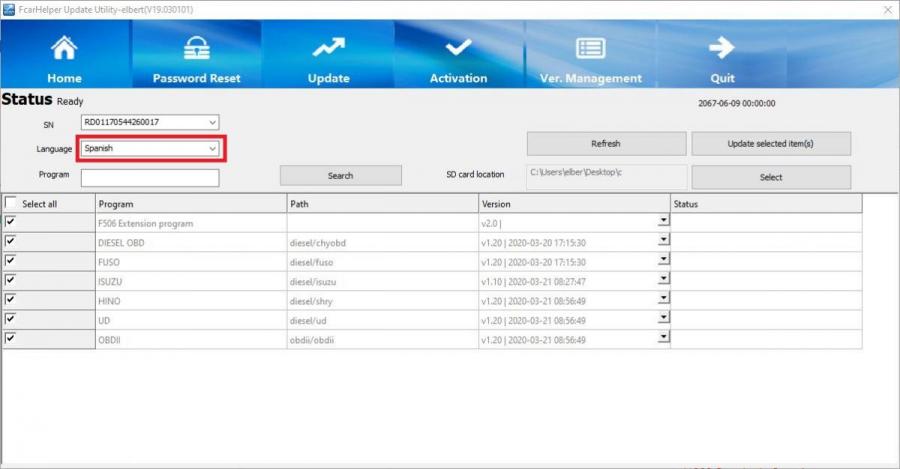Viewport: 900px width, 469px height.
Task: Click Update selected item(s) button
Action: point(770,143)
